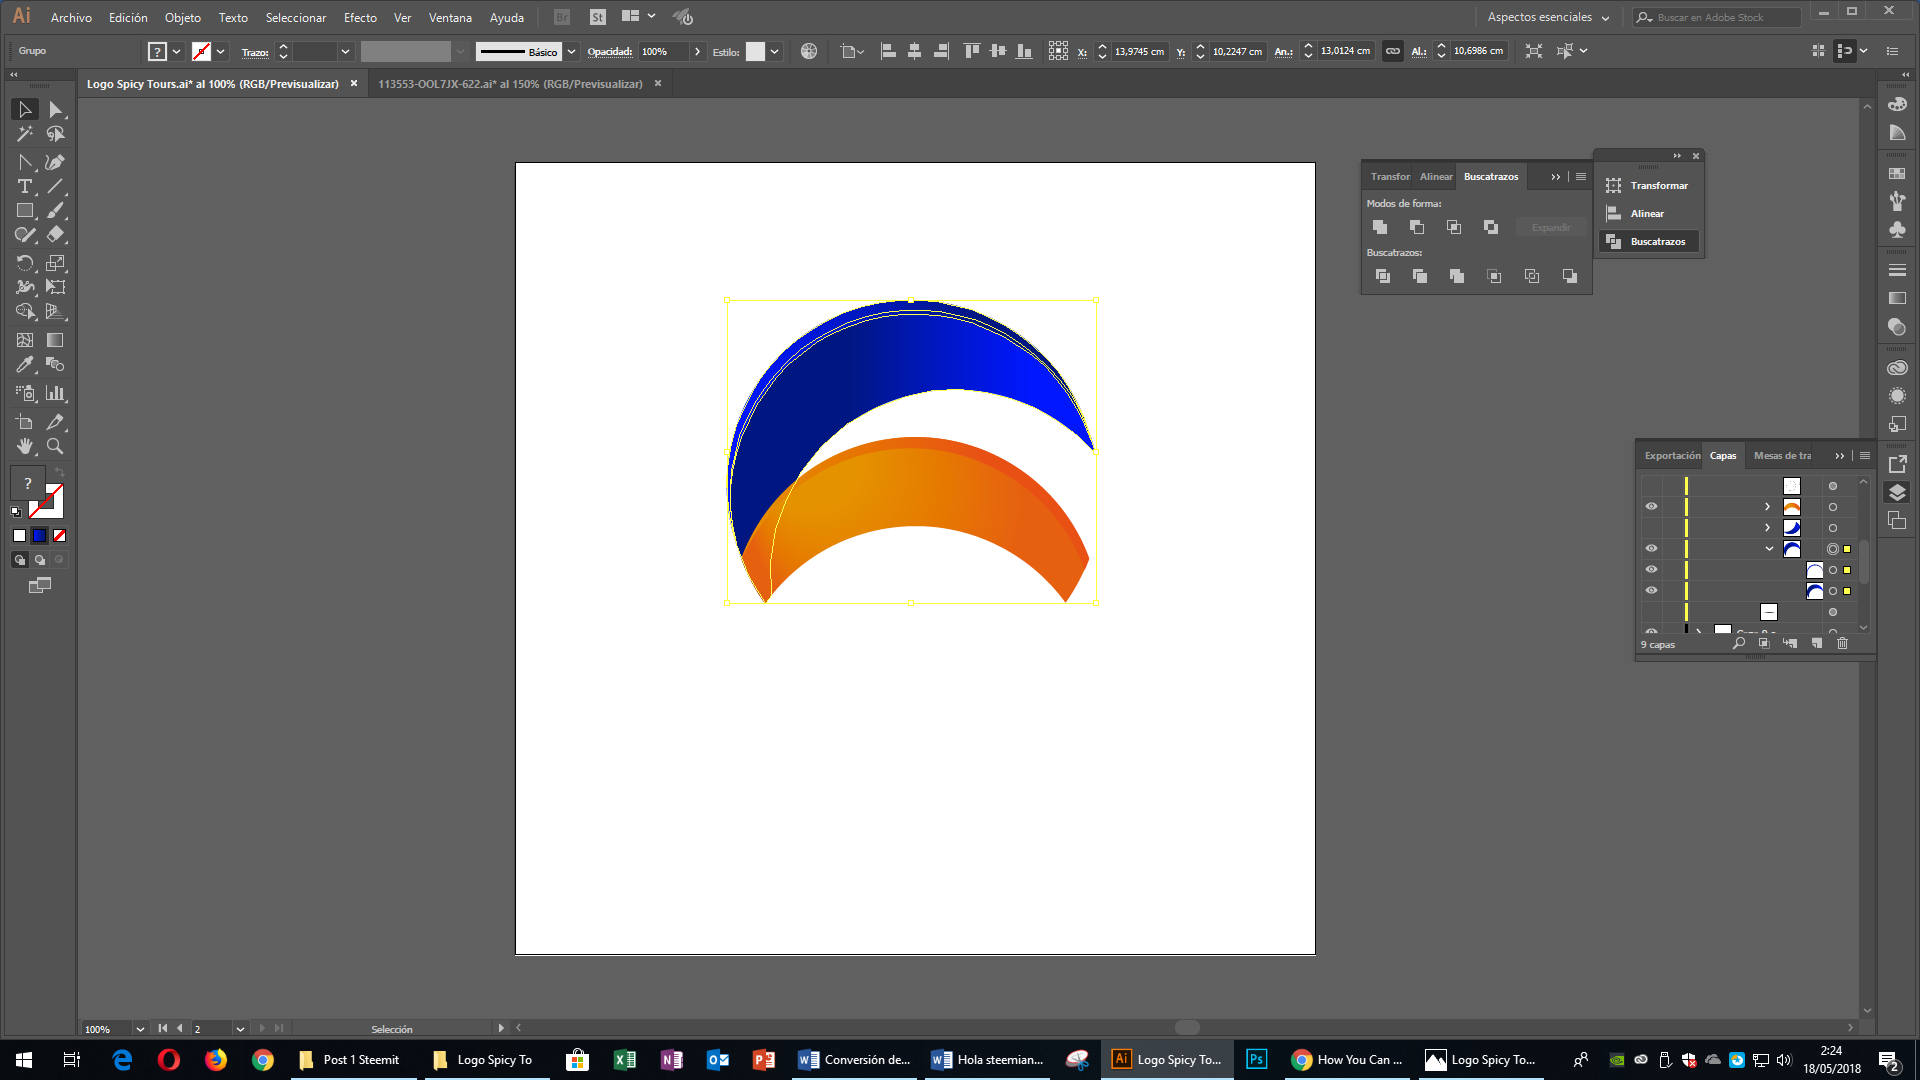1920x1080 pixels.
Task: Open the Objeto menu
Action: 182,17
